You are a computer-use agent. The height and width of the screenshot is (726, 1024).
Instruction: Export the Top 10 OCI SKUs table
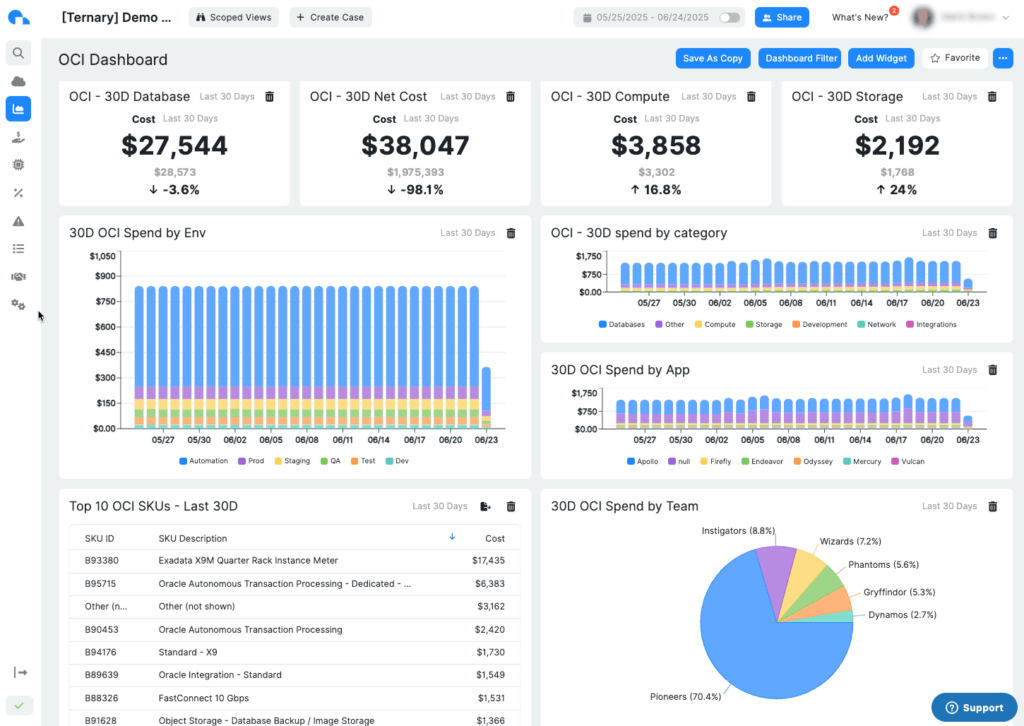[x=485, y=507]
